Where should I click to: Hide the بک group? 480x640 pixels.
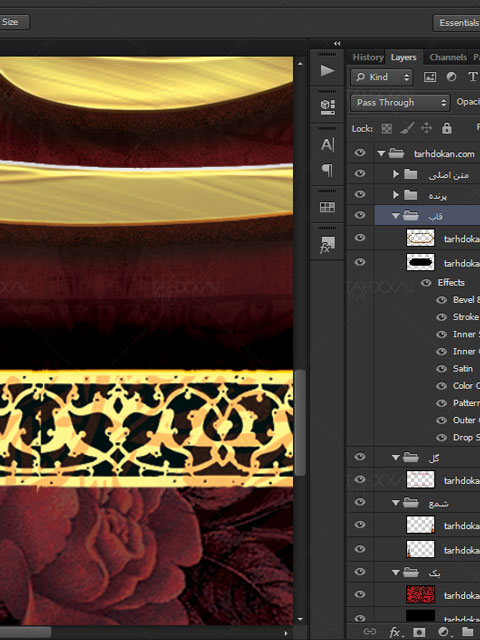360,571
